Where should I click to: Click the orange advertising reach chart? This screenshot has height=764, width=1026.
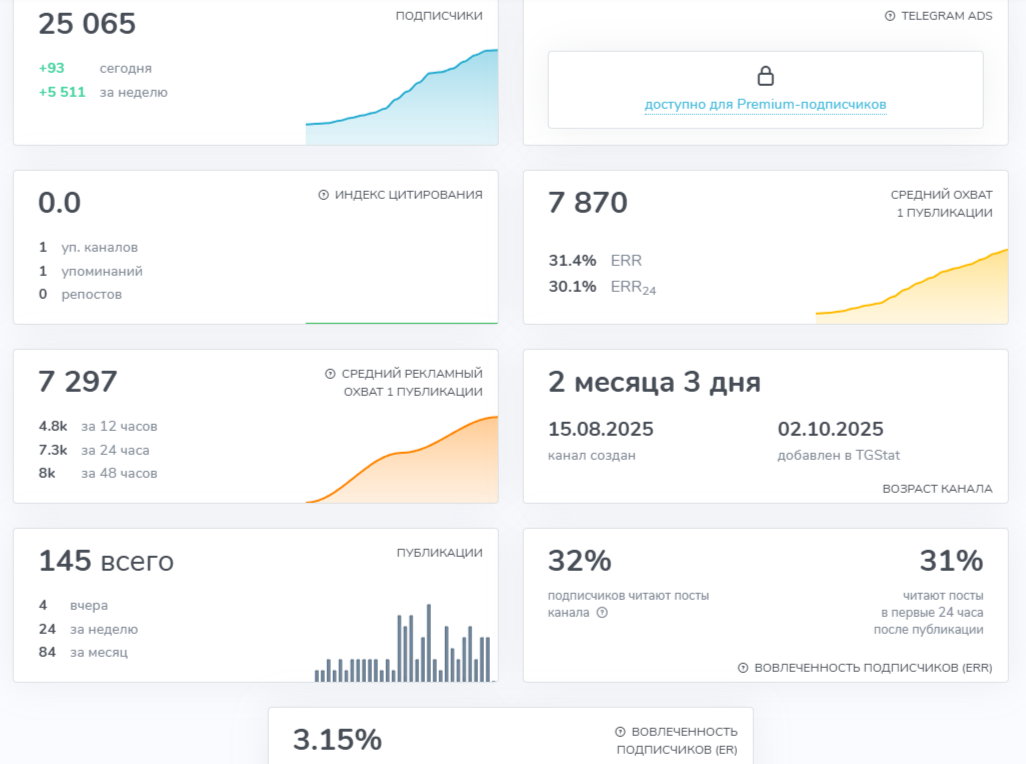click(x=400, y=460)
